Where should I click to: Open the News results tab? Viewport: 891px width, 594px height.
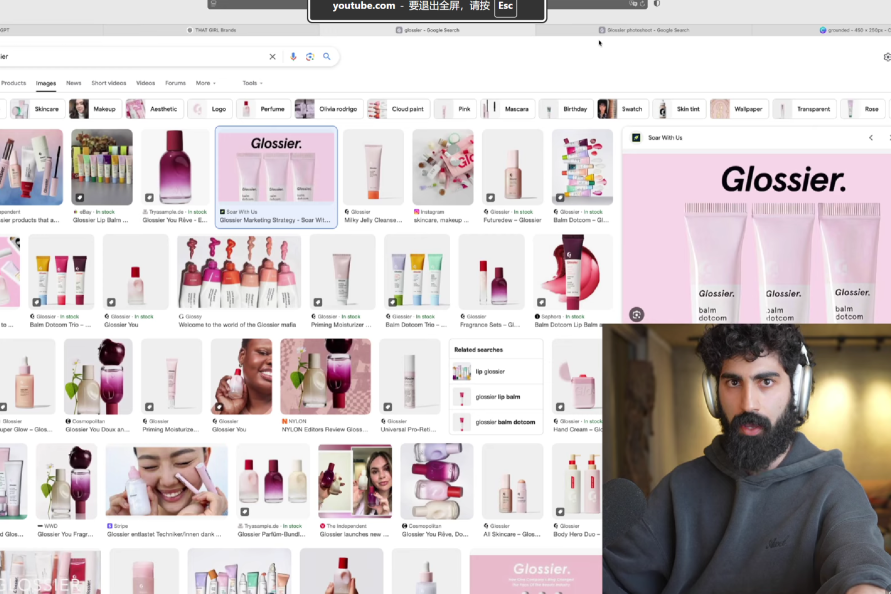coord(73,83)
